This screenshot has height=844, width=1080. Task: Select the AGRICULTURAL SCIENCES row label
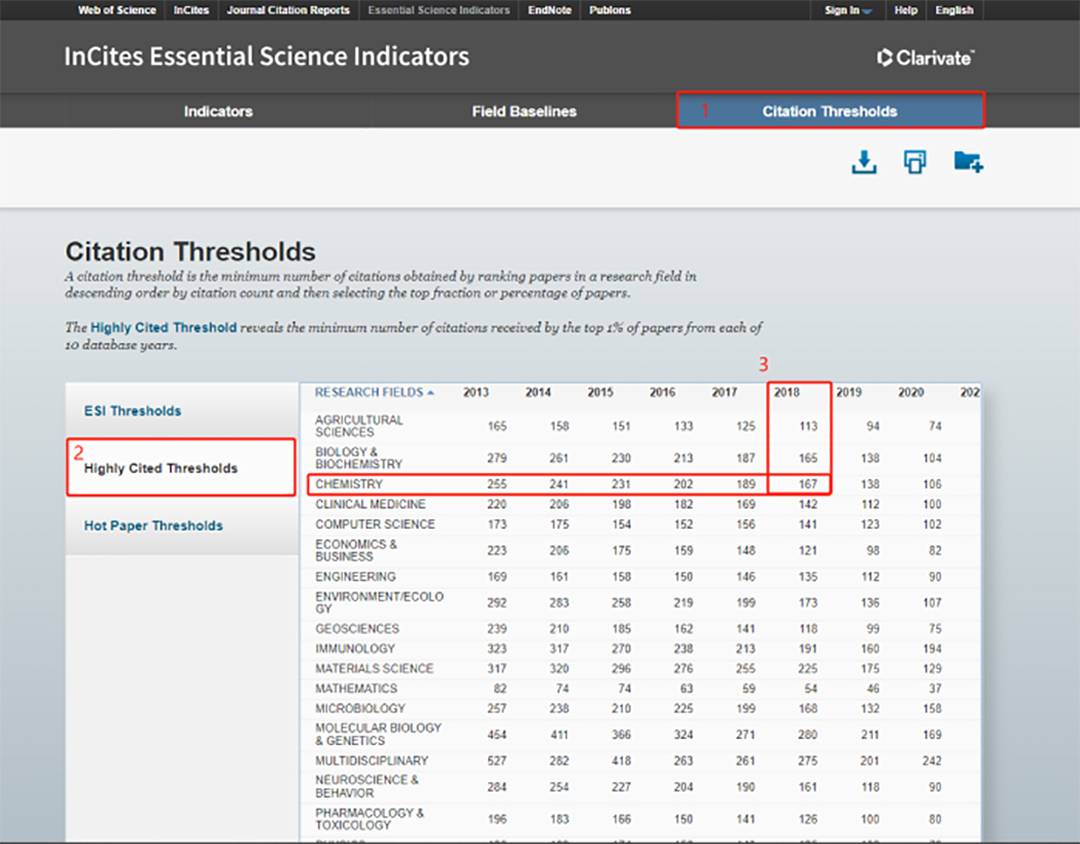point(359,426)
